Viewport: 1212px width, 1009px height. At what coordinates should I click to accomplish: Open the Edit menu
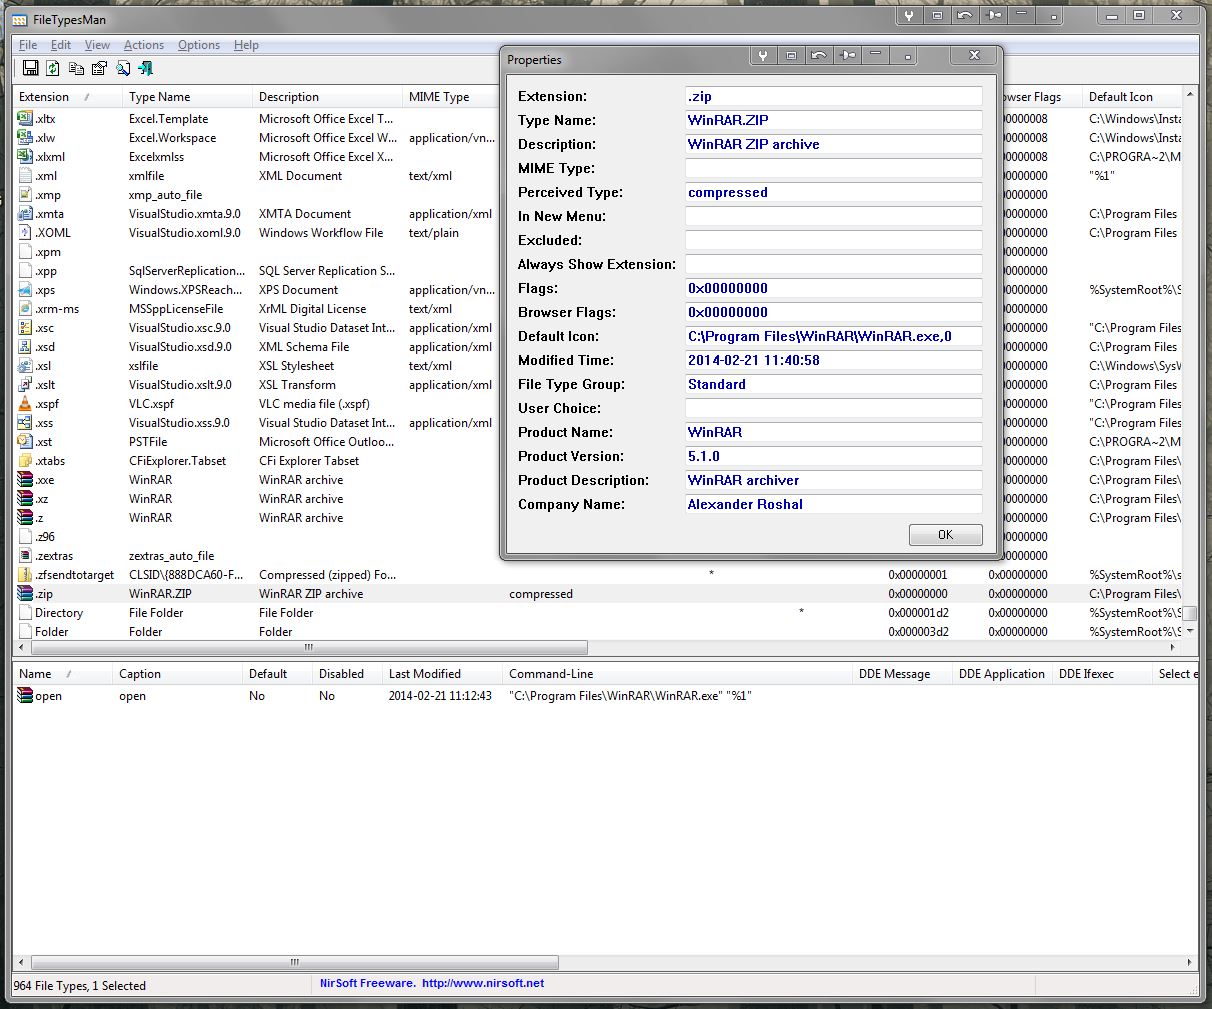click(x=61, y=45)
